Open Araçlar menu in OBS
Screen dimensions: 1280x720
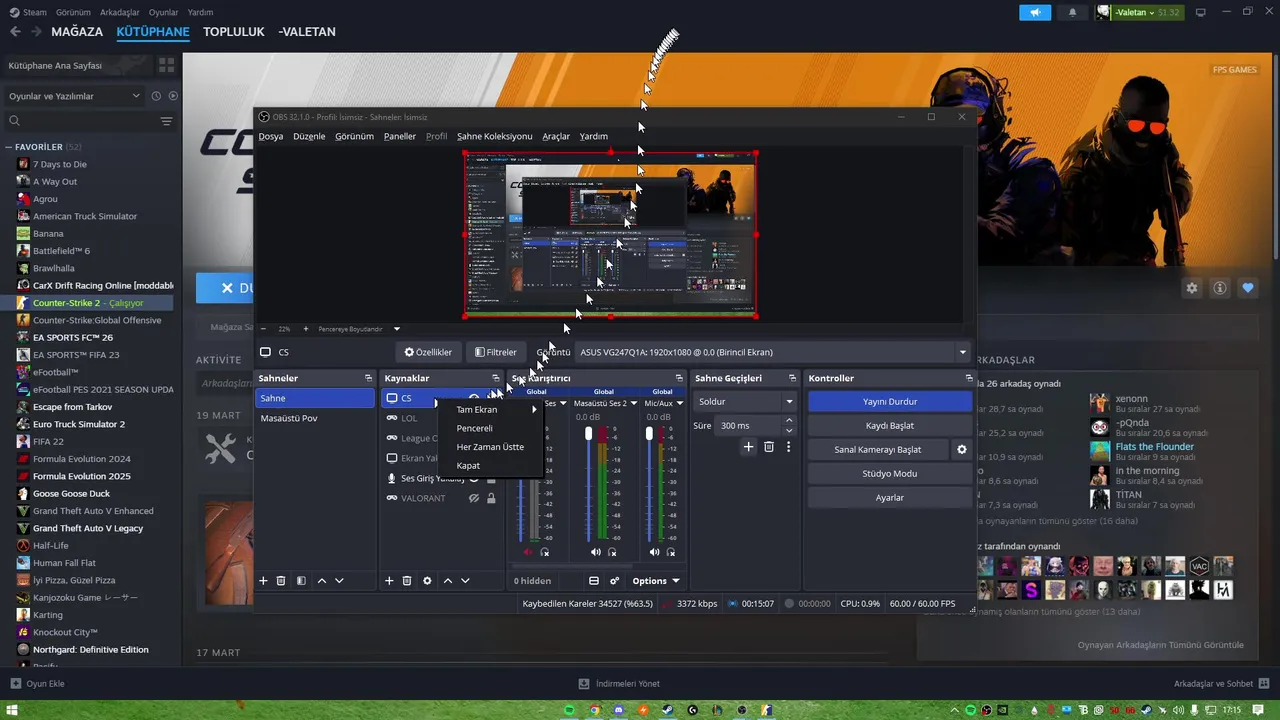tap(556, 136)
